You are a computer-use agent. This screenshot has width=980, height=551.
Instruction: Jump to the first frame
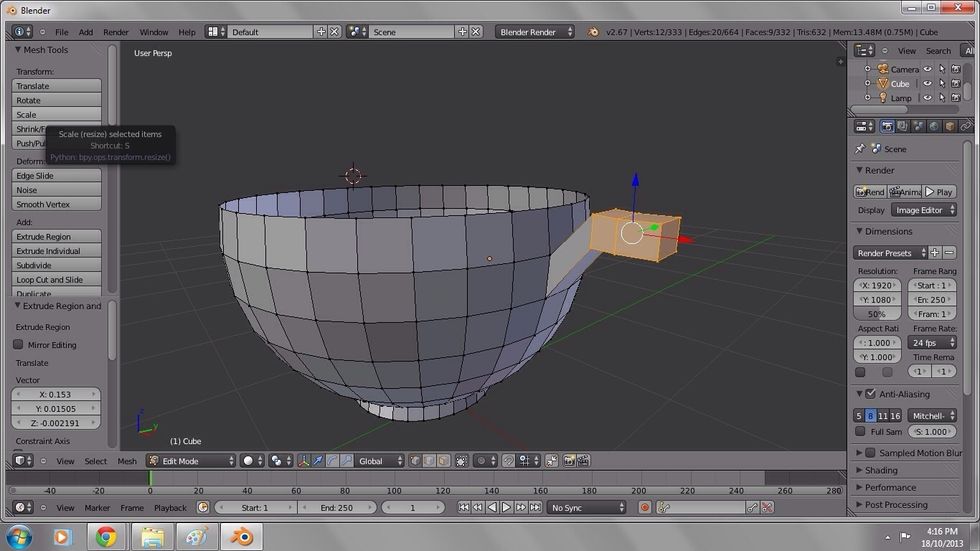464,507
